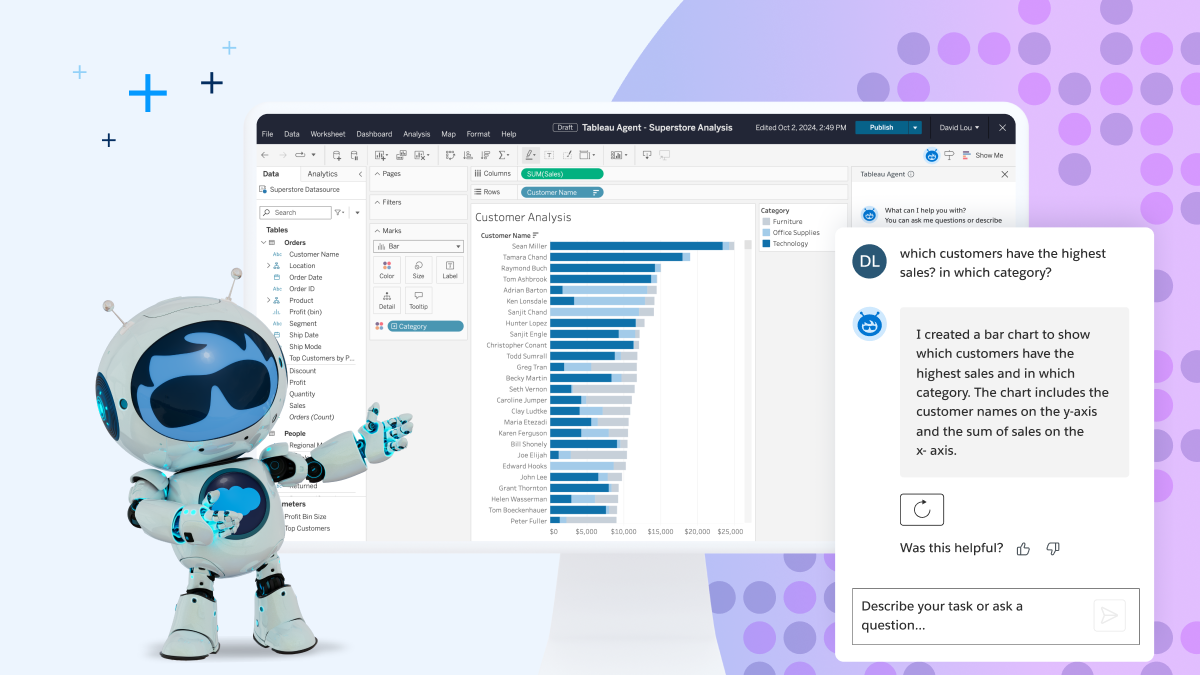Open the Bar mark type dropdown

(418, 246)
